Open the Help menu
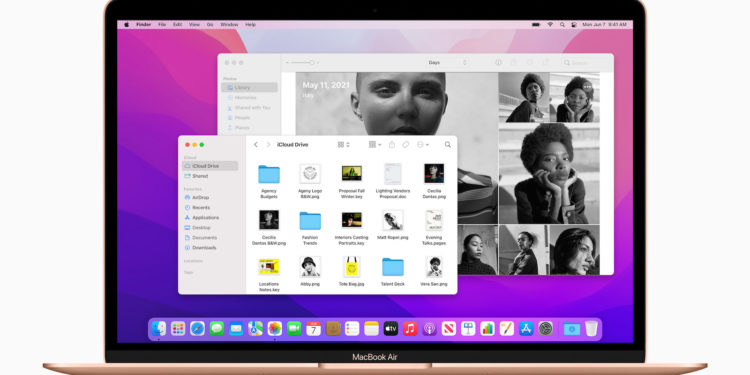This screenshot has height=375, width=750. 250,24
